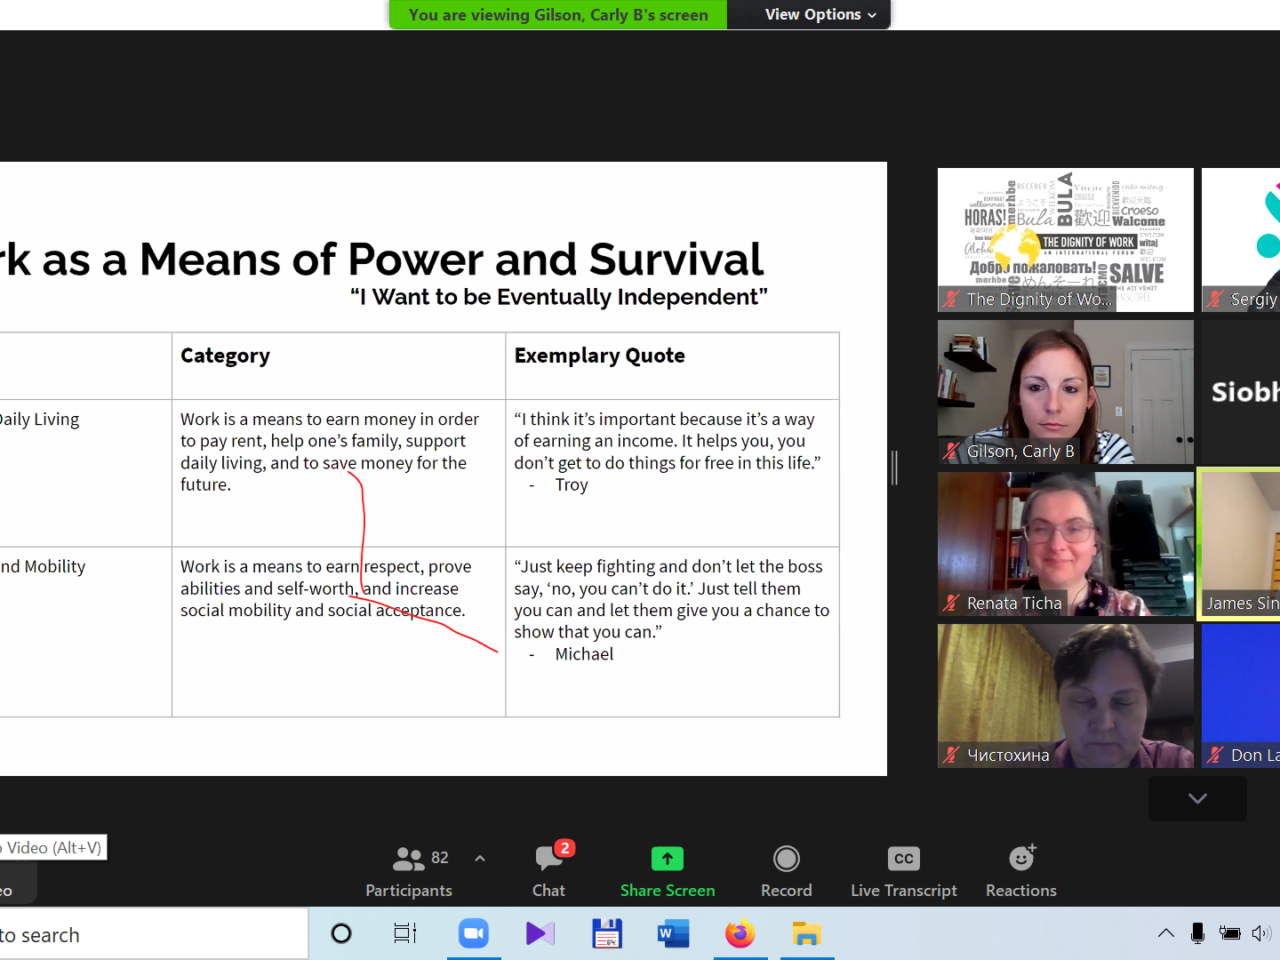Open the Participants panel
The width and height of the screenshot is (1280, 960).
(408, 871)
